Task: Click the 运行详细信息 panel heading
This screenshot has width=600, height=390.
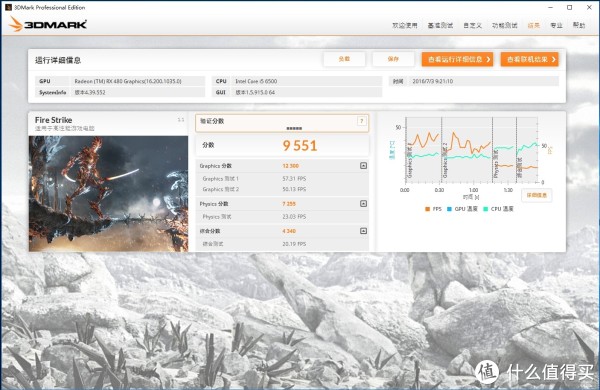Action: coord(58,60)
